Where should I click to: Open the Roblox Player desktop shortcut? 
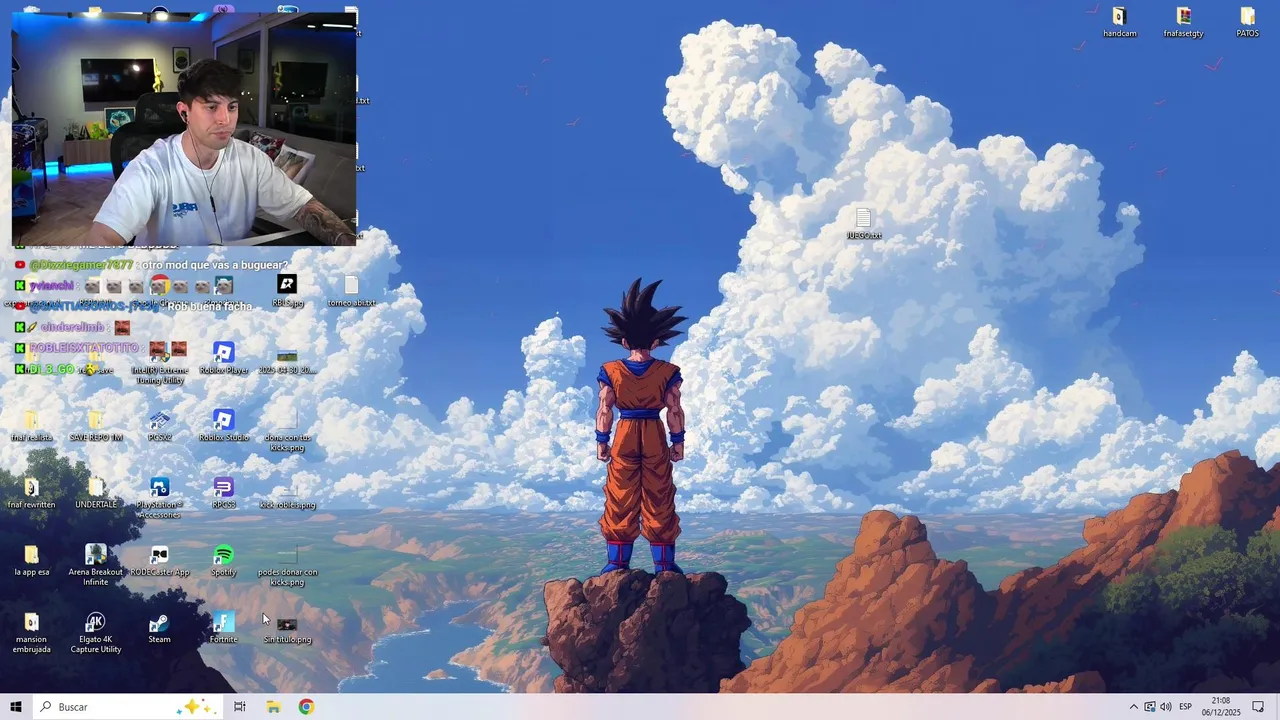click(x=224, y=357)
